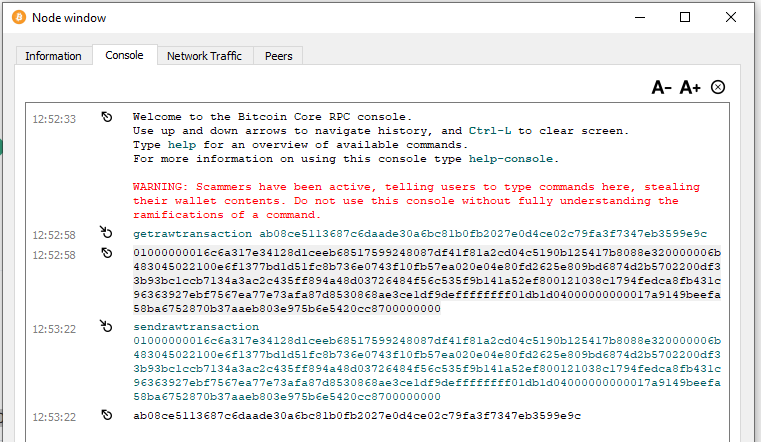Image resolution: width=761 pixels, height=442 pixels.
Task: Click the 'getrawtransaction' command line
Action: [x=420, y=234]
